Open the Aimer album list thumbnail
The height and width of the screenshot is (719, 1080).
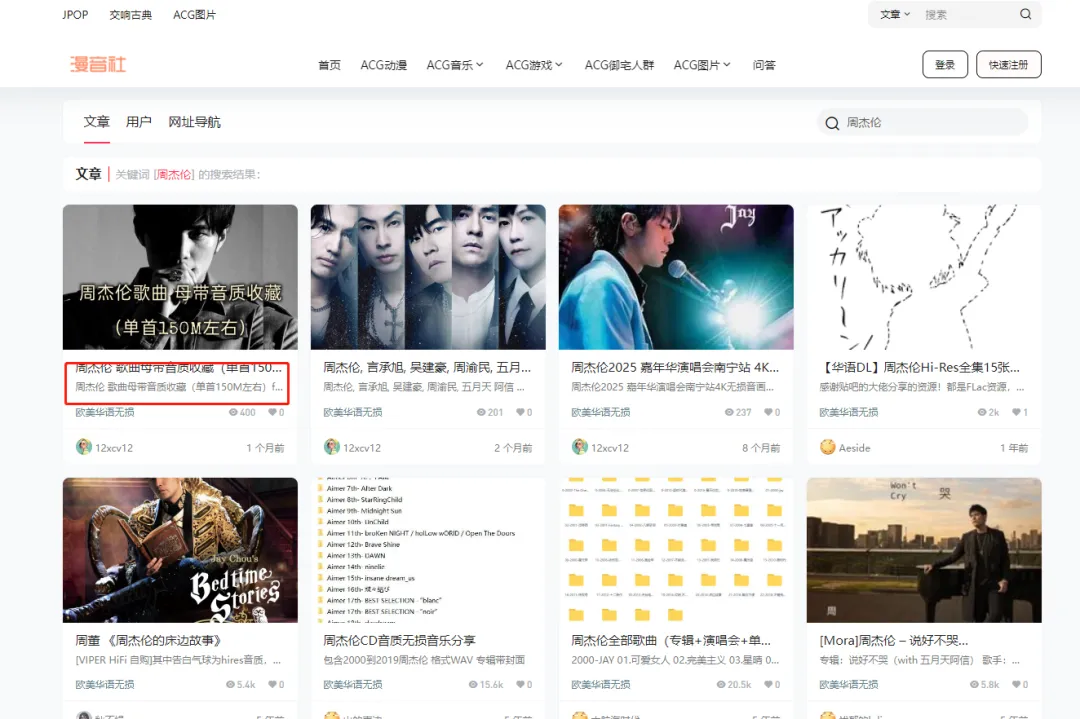(x=428, y=550)
